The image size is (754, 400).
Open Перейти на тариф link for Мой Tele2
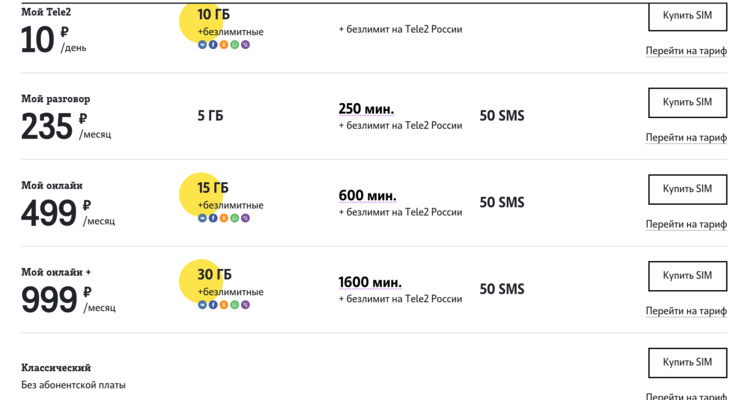tap(686, 51)
